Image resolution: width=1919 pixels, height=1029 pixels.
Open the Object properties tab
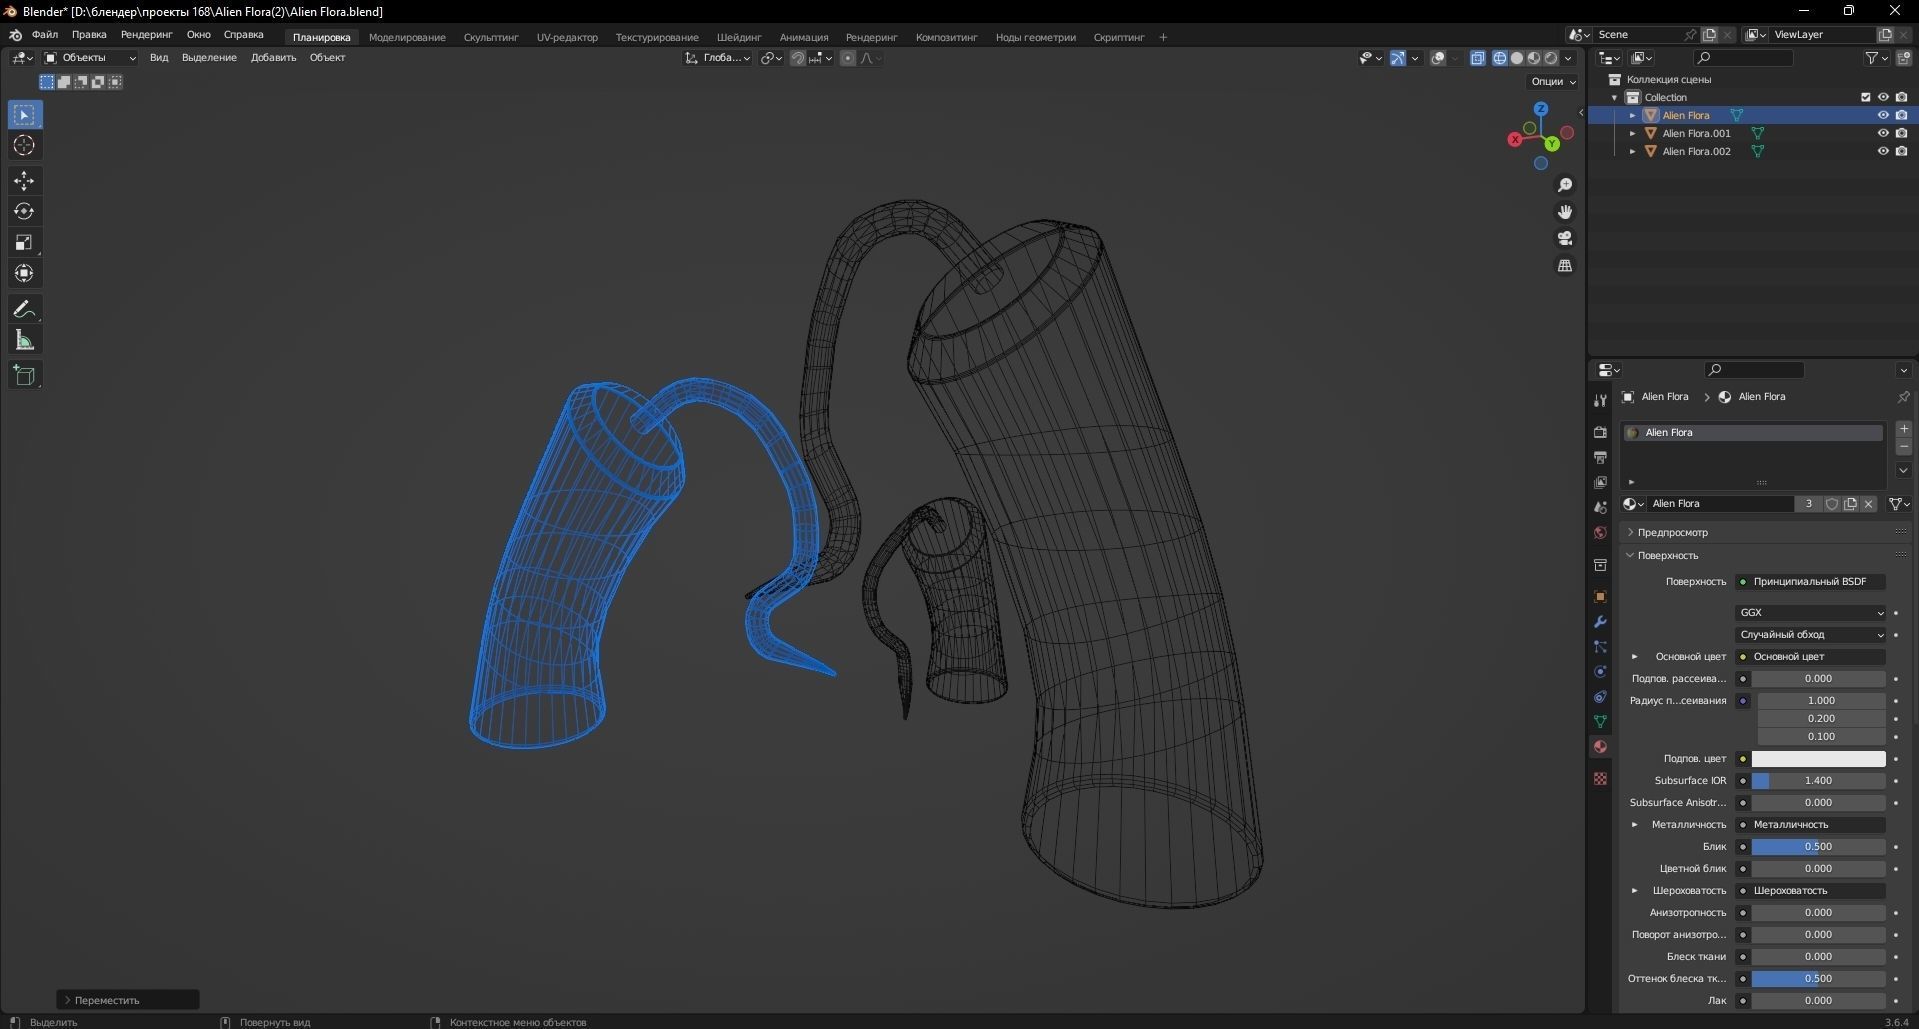[x=1600, y=597]
